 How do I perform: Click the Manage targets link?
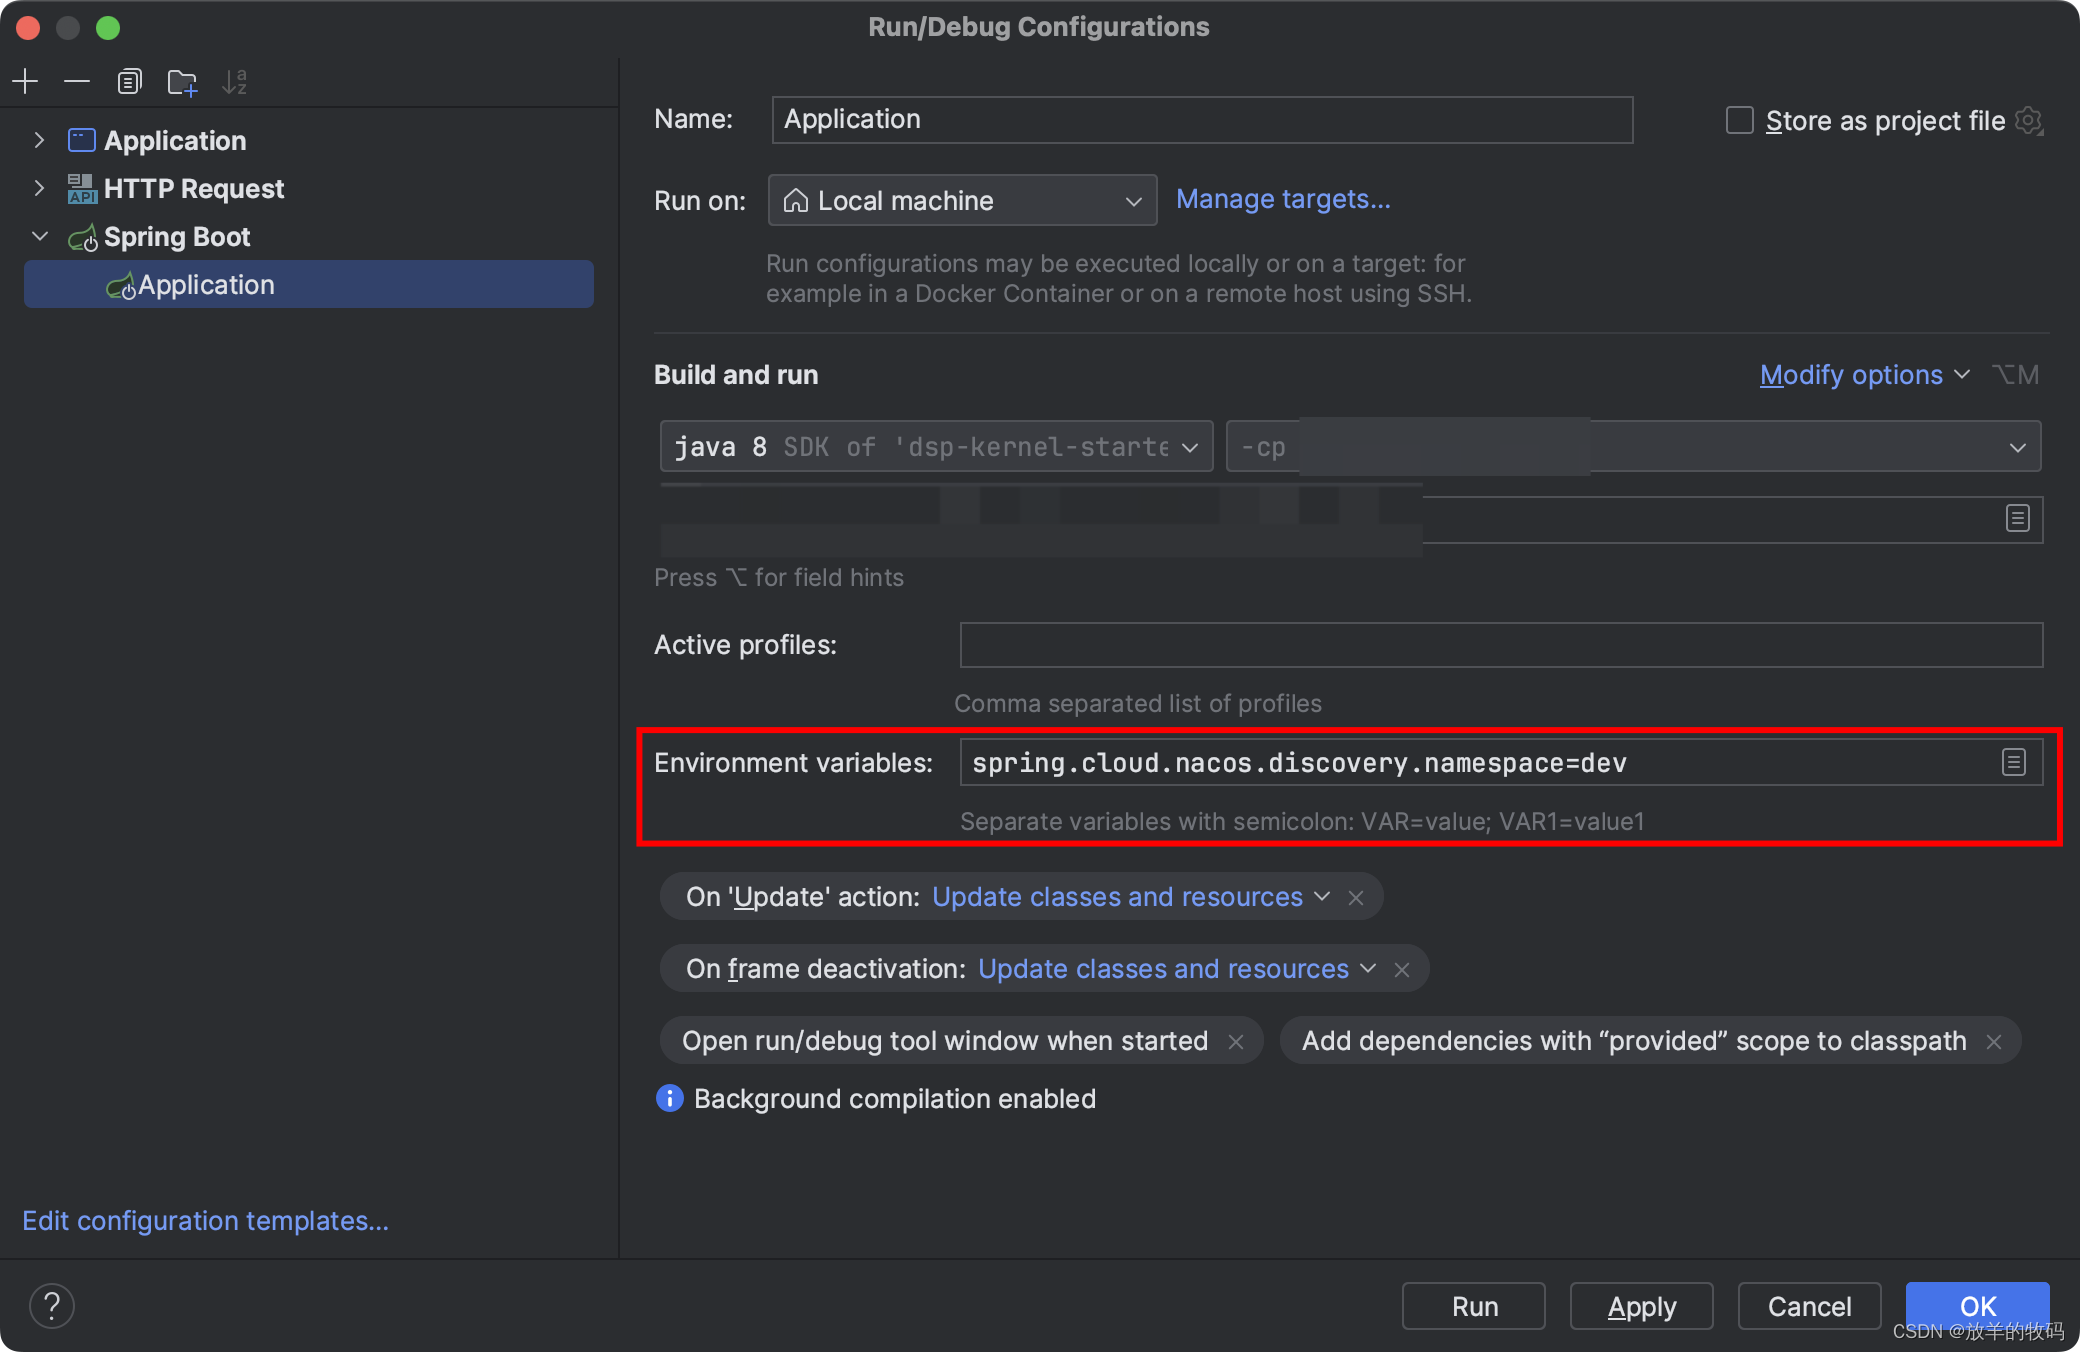click(x=1283, y=199)
